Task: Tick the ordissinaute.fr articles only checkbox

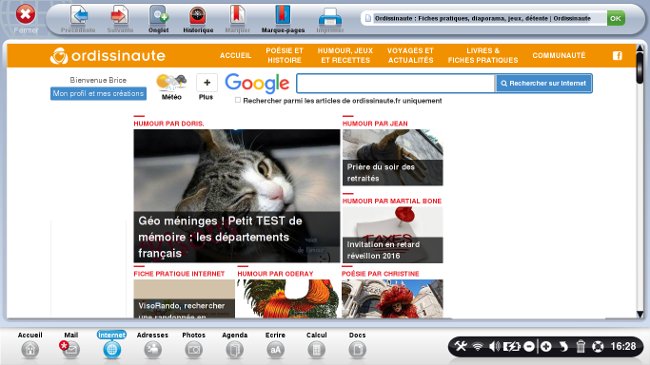Action: 238,100
